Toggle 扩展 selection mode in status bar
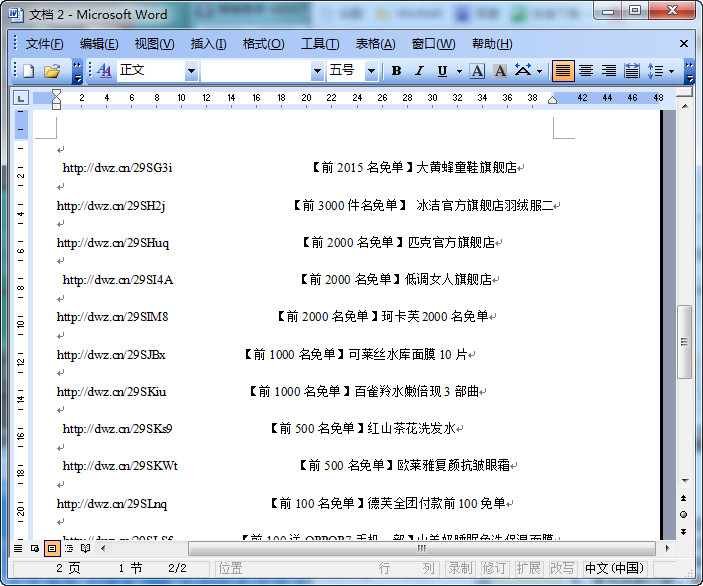 528,568
